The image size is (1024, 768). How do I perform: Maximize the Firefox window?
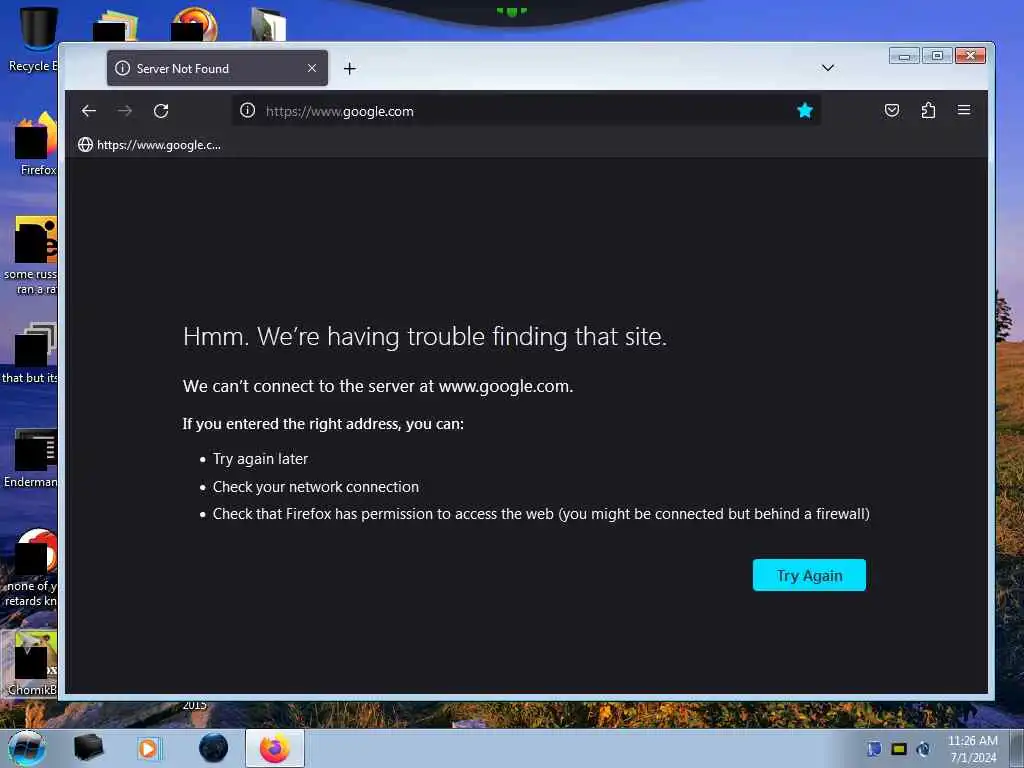pos(937,56)
